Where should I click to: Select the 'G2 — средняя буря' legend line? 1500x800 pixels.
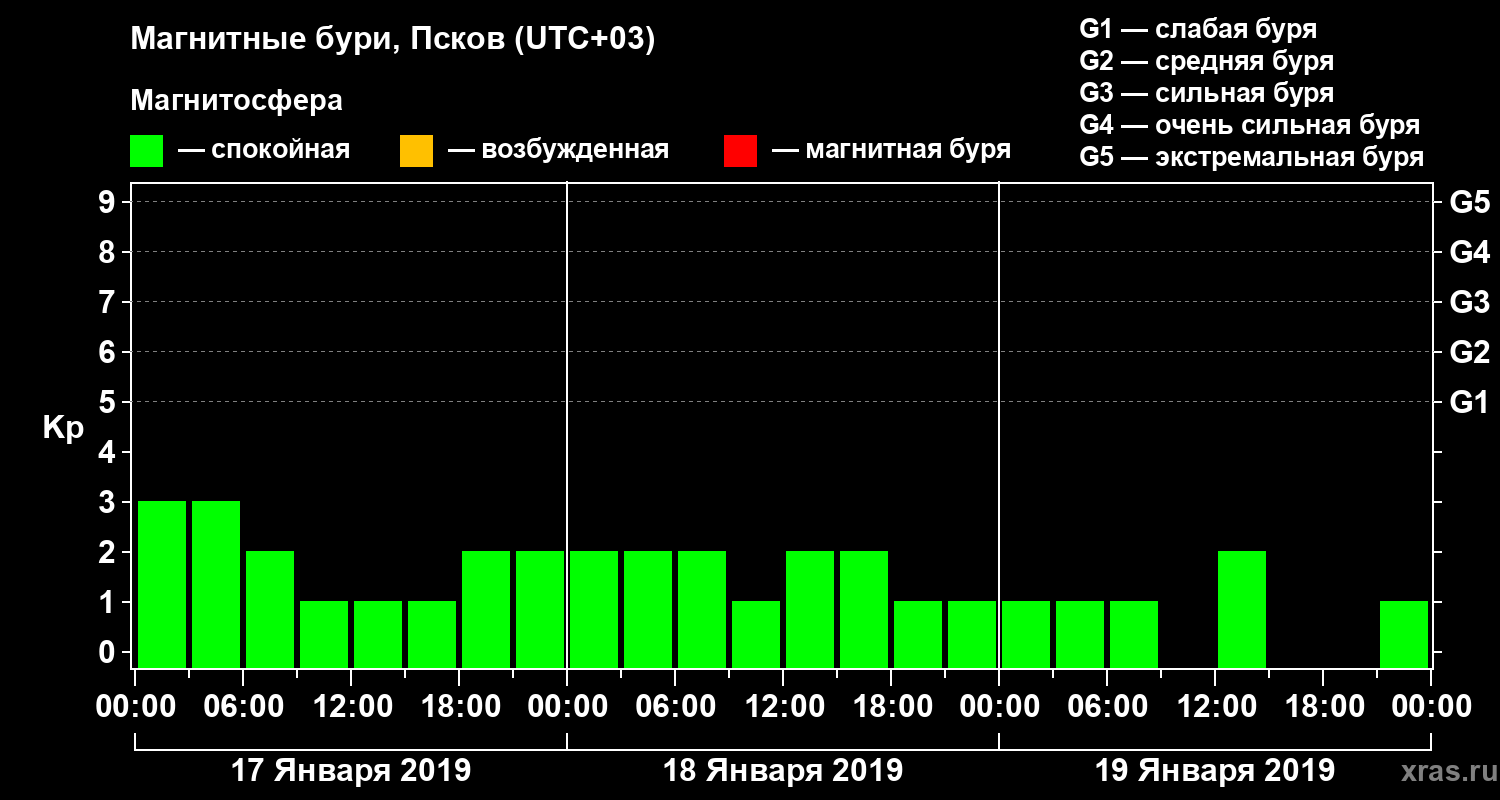1206,61
